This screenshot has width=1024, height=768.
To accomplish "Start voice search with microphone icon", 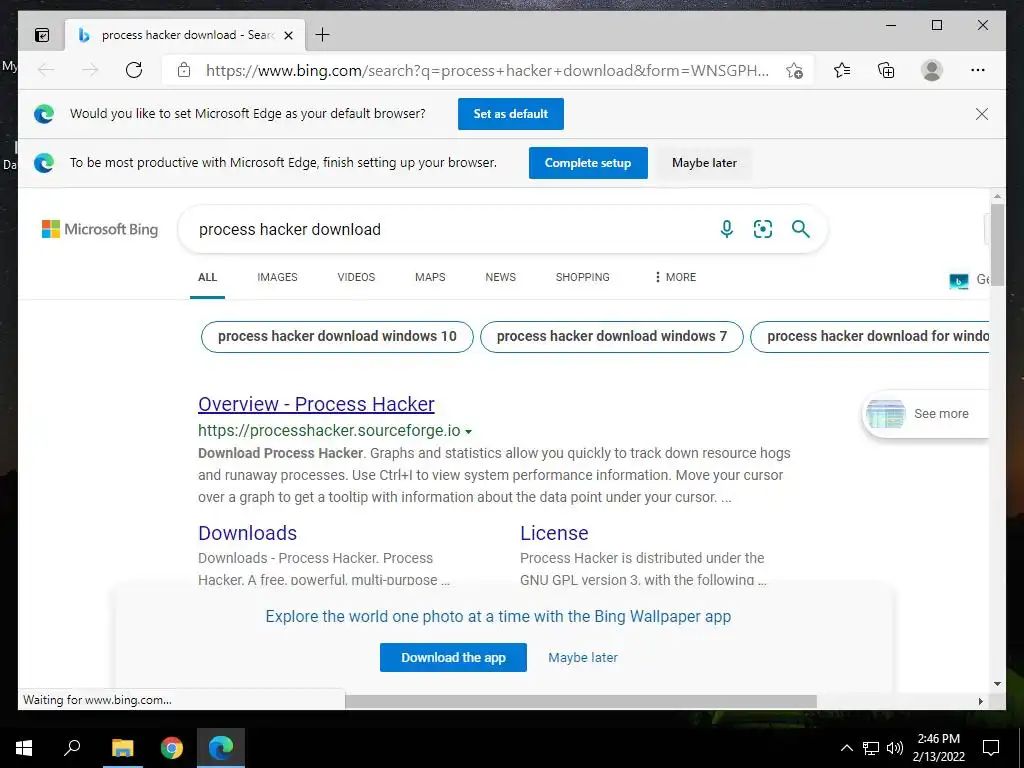I will (726, 229).
